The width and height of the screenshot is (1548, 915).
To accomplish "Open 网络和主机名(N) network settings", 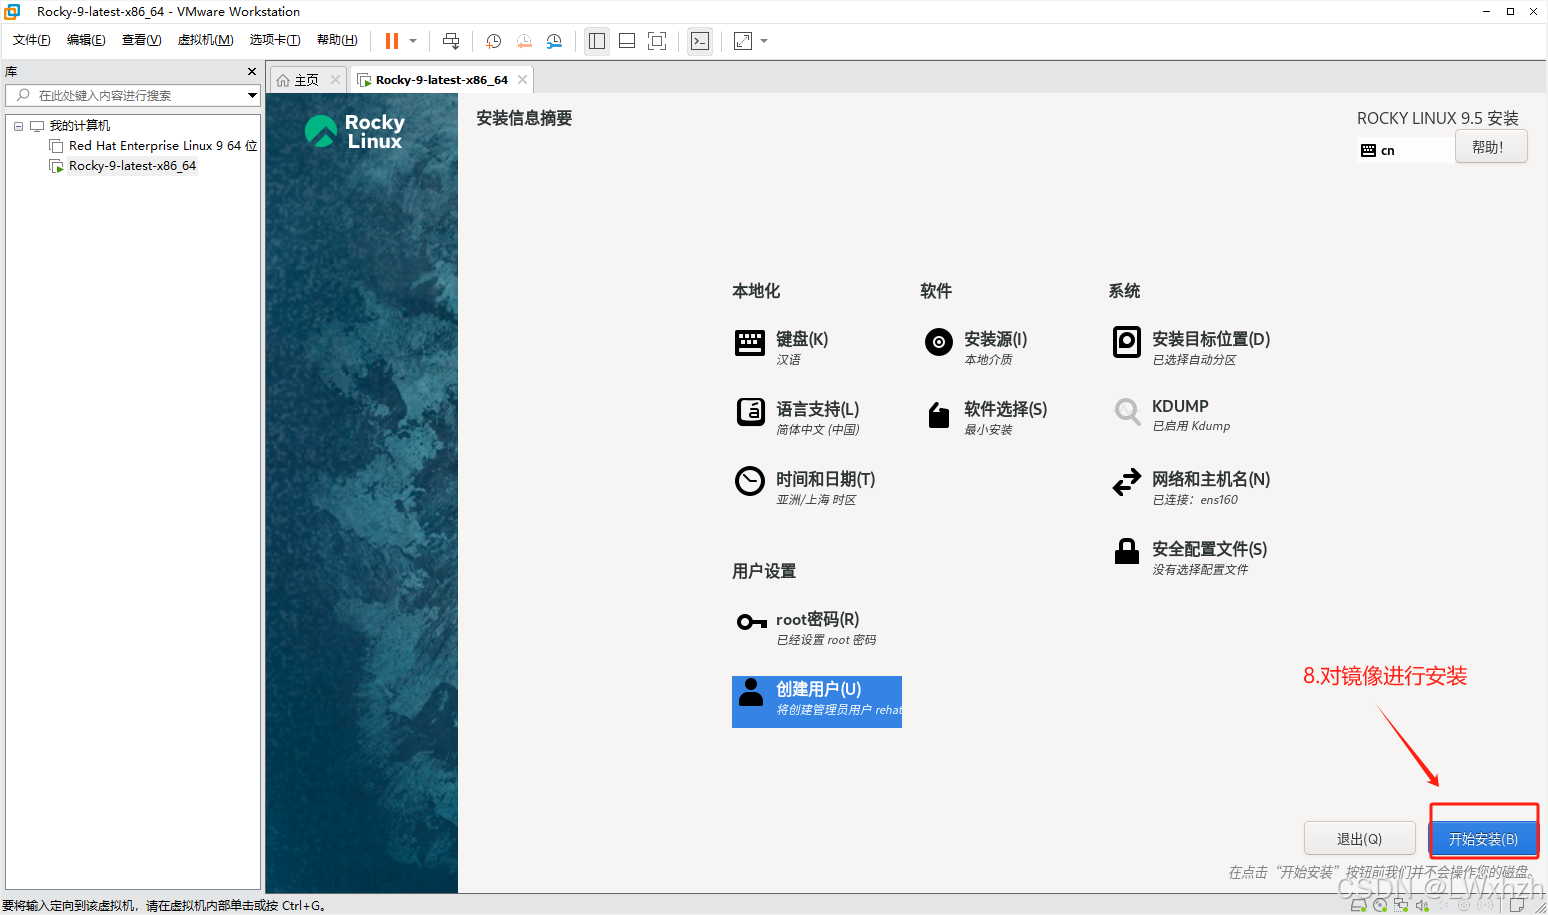I will (x=1191, y=487).
